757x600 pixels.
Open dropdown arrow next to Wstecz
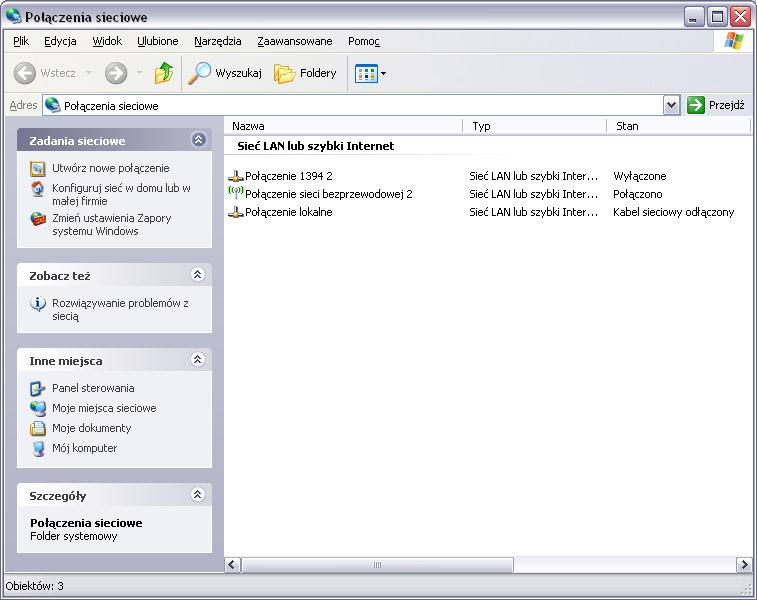point(88,73)
